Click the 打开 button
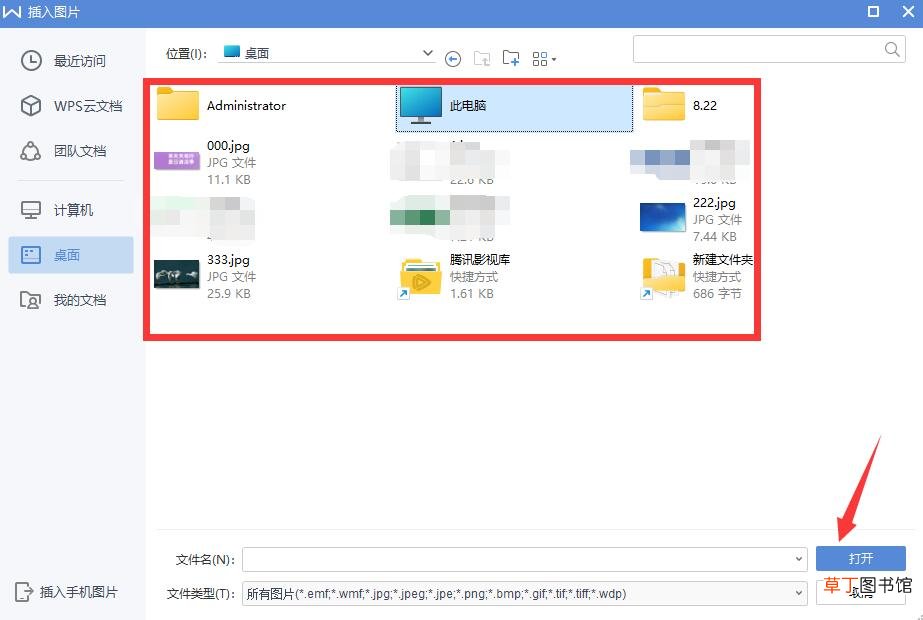The image size is (923, 620). 861,558
